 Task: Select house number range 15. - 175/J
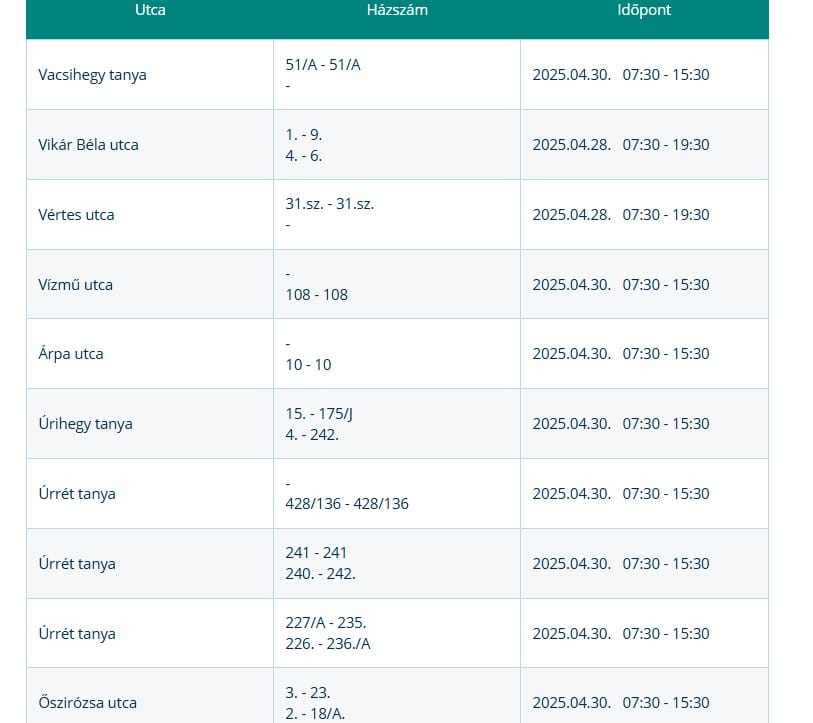click(x=319, y=413)
